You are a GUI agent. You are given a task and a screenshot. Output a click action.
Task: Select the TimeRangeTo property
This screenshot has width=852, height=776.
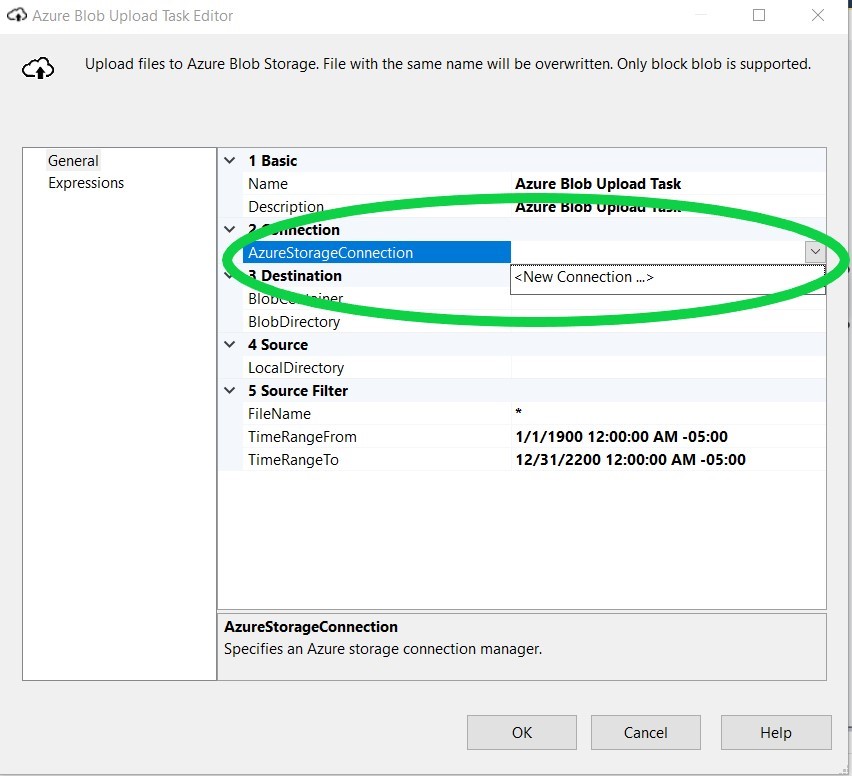377,460
